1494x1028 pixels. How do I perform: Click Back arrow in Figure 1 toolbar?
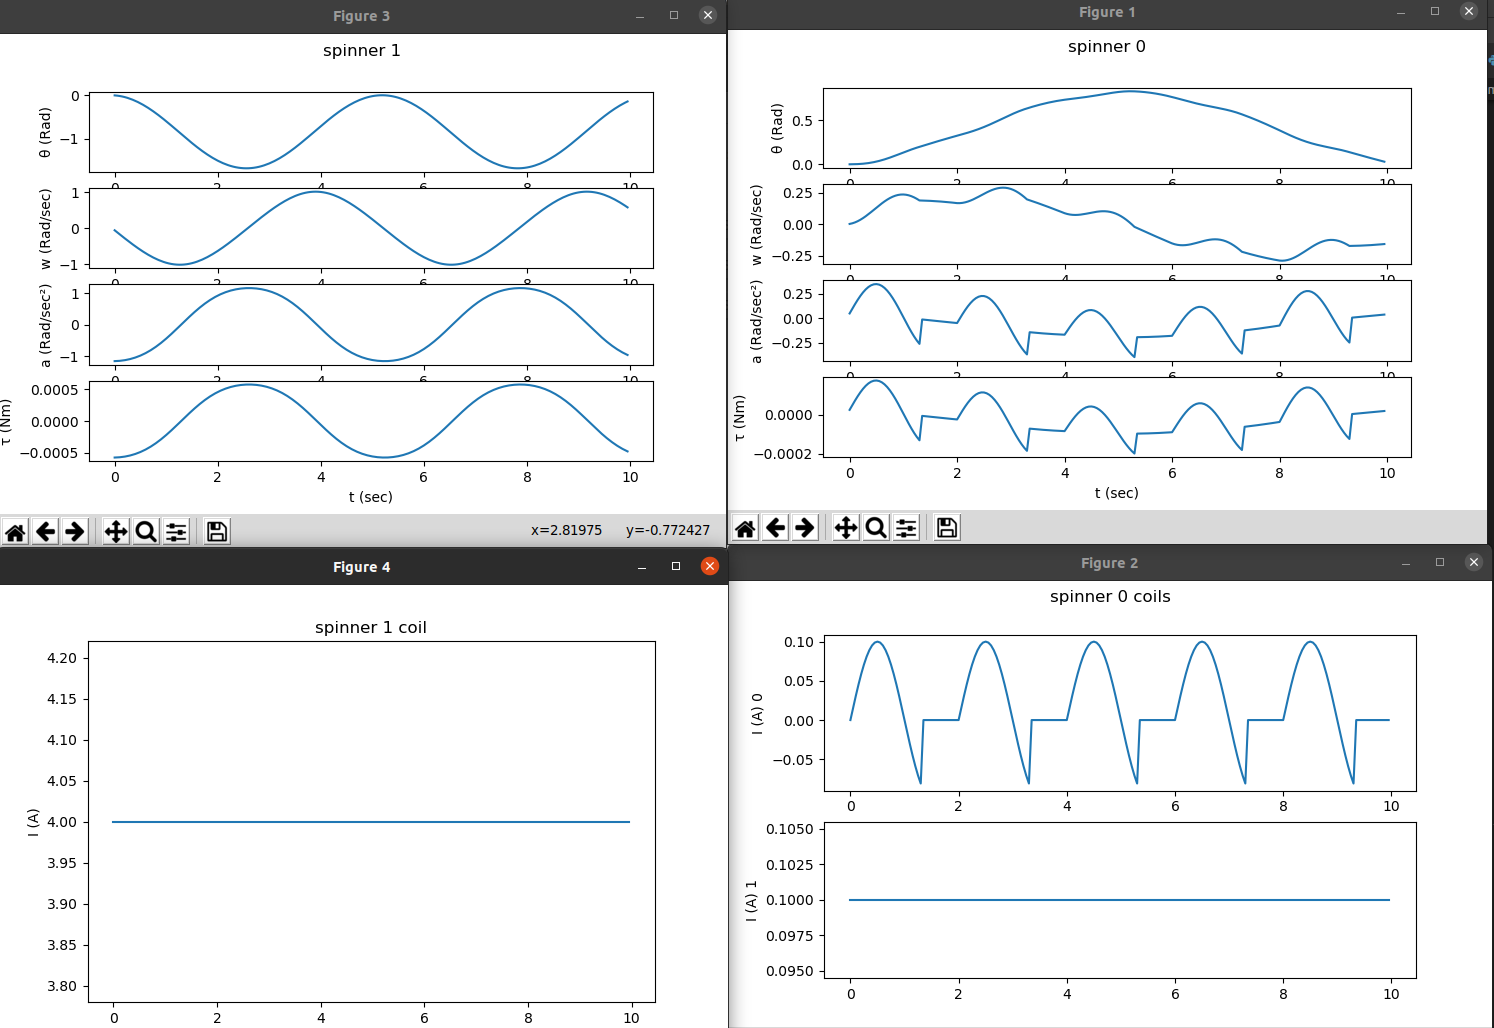pos(775,527)
